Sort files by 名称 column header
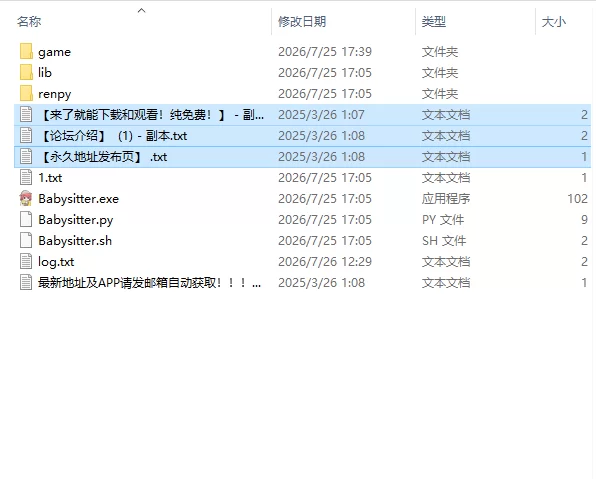Viewport: 596px width, 479px height. click(x=29, y=21)
